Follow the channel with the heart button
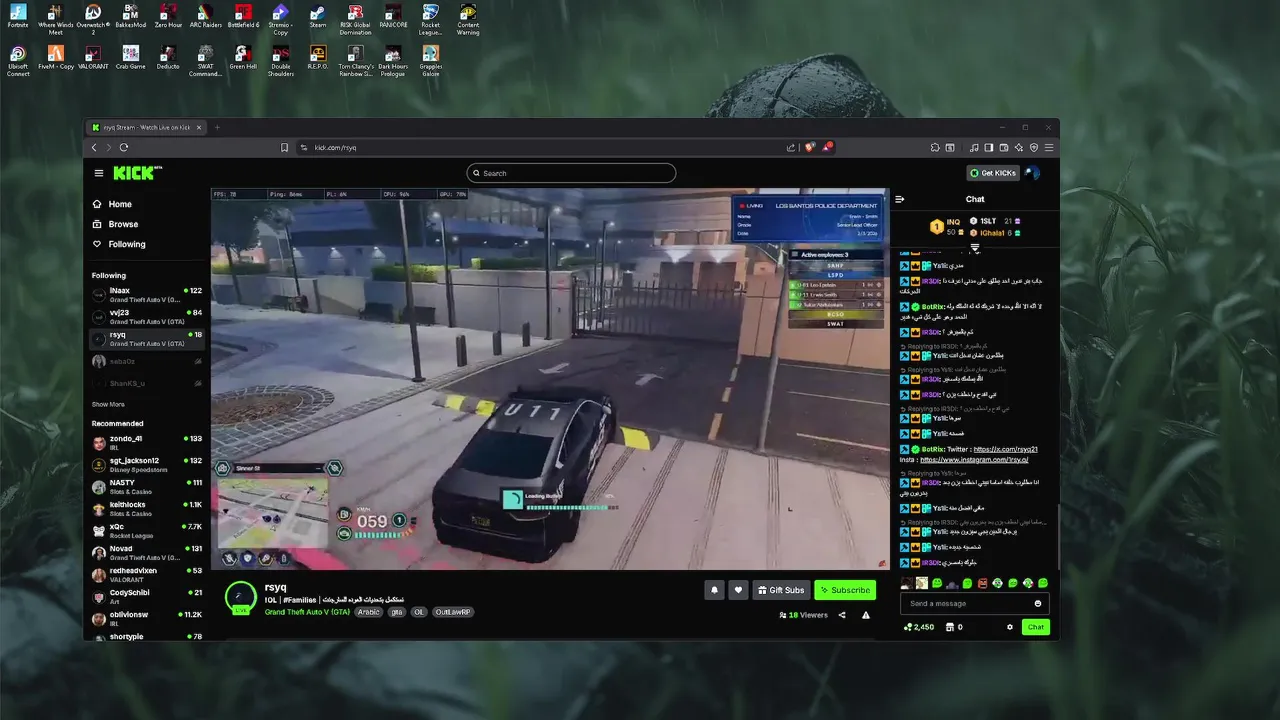The image size is (1280, 720). 738,590
